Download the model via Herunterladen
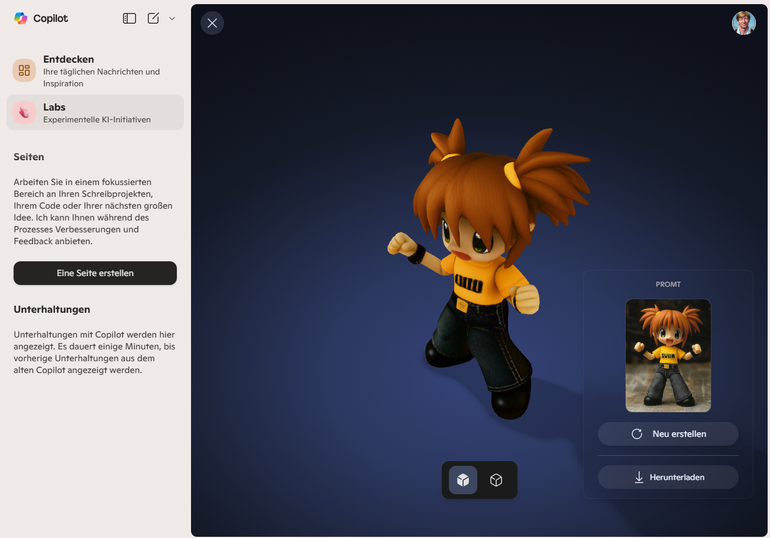 668,477
